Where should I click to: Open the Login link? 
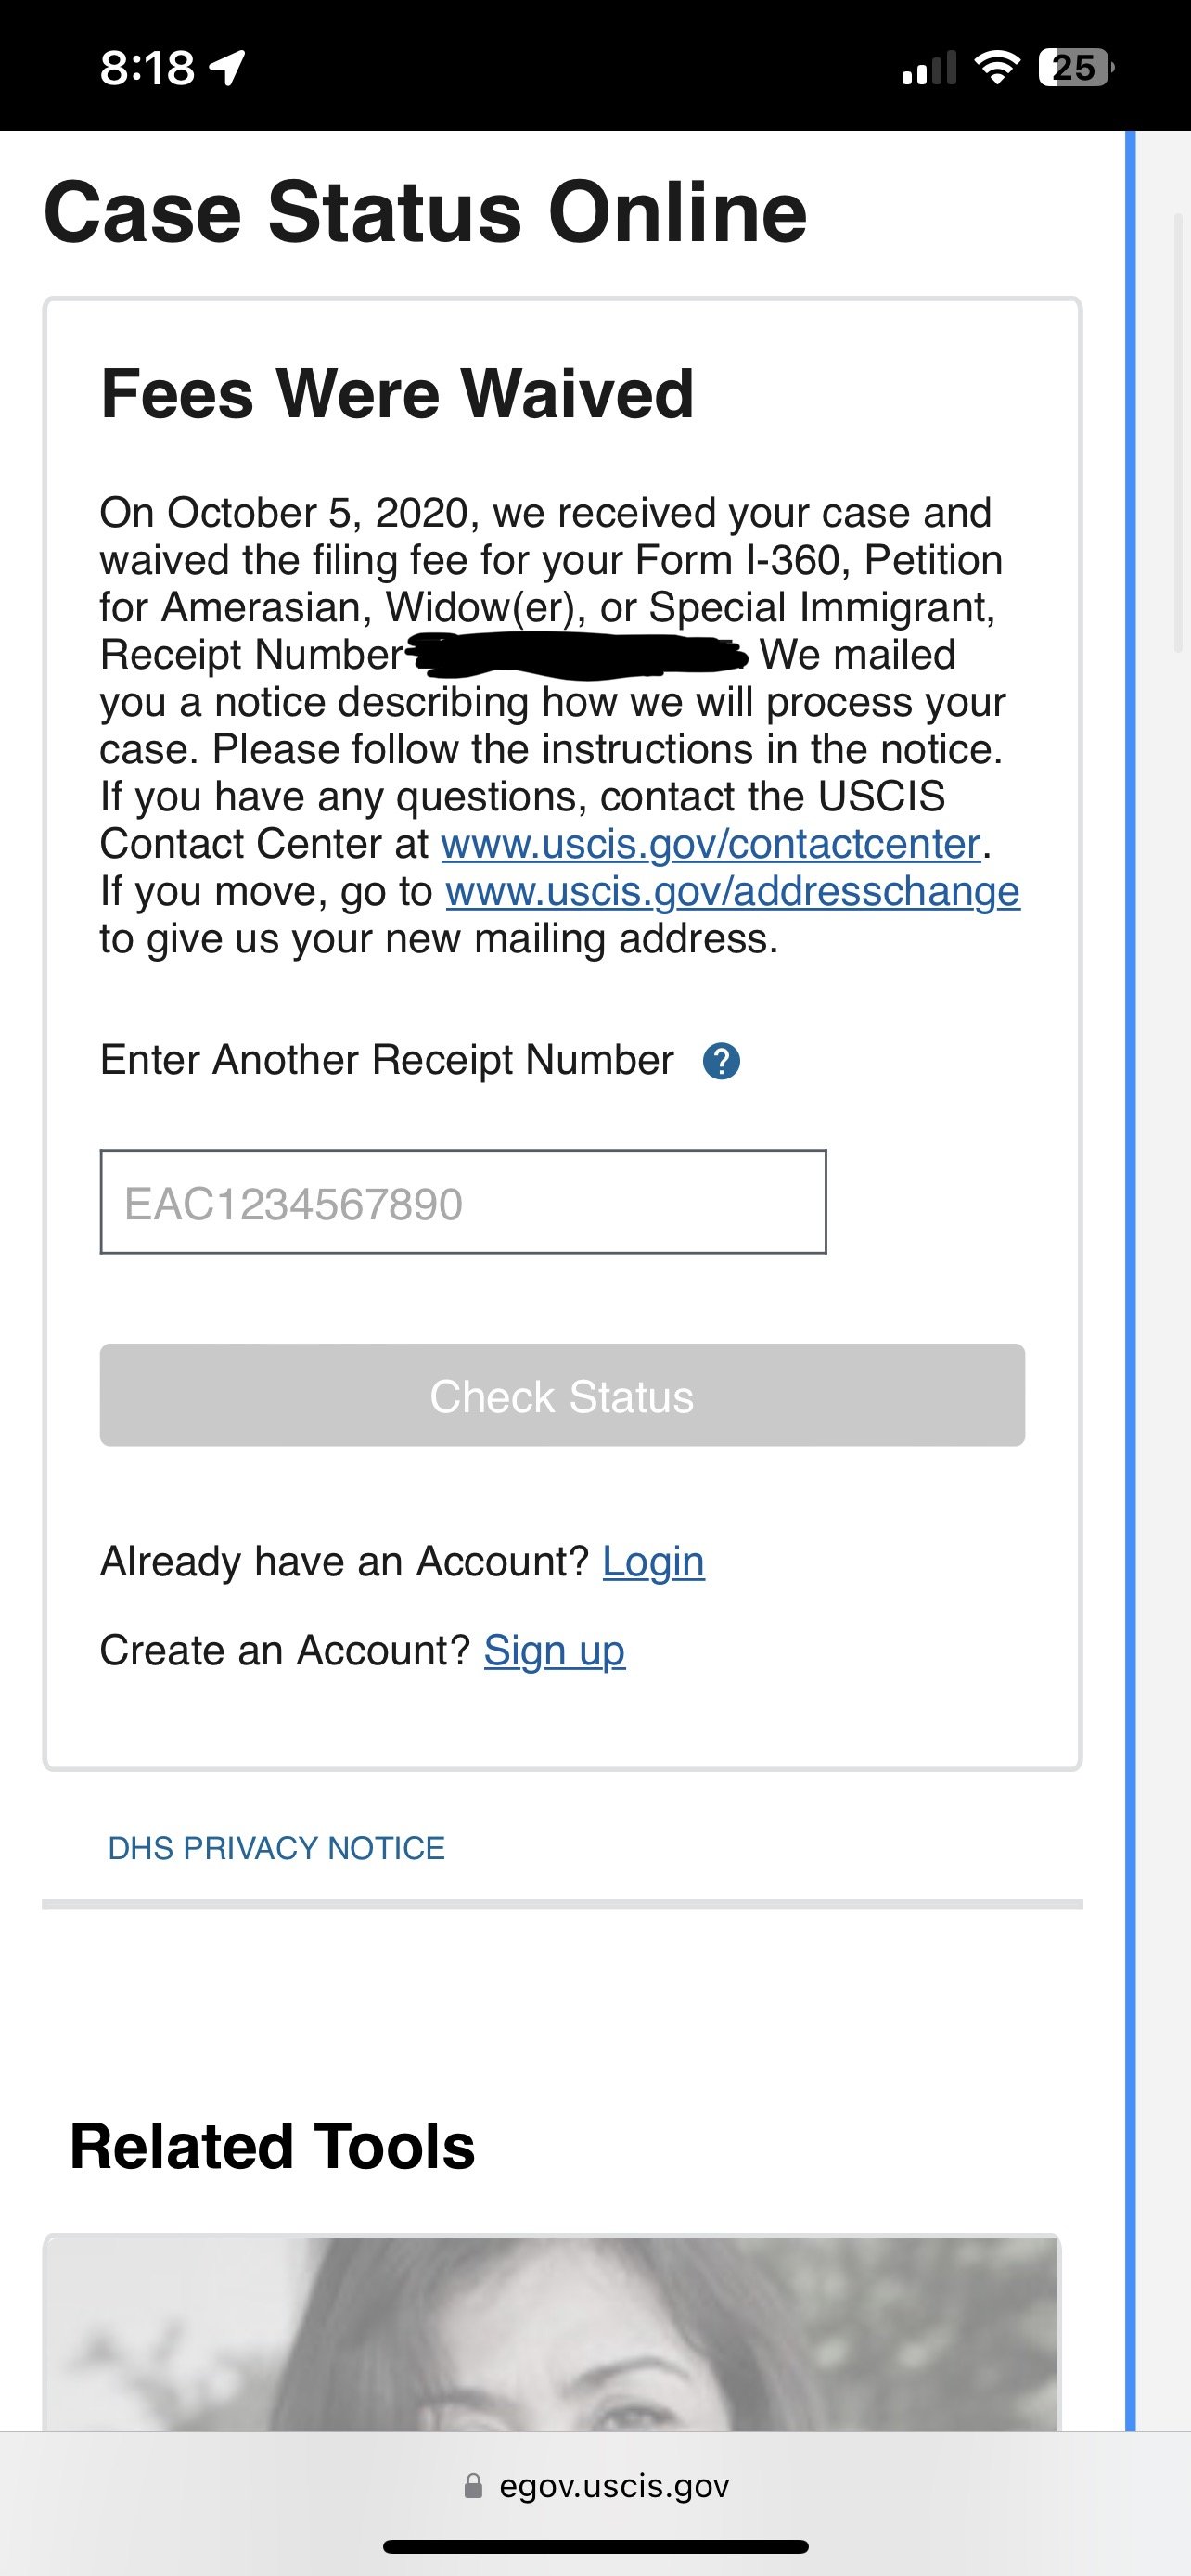click(653, 1562)
